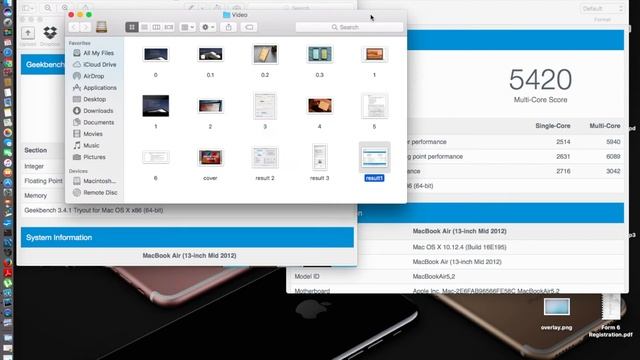
Task: Select the file named 3
Action: click(265, 106)
